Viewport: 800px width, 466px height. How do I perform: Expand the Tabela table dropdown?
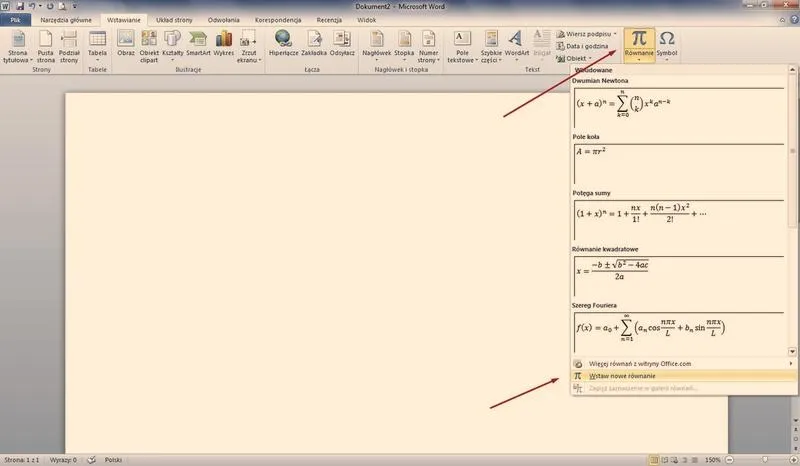pos(97,46)
